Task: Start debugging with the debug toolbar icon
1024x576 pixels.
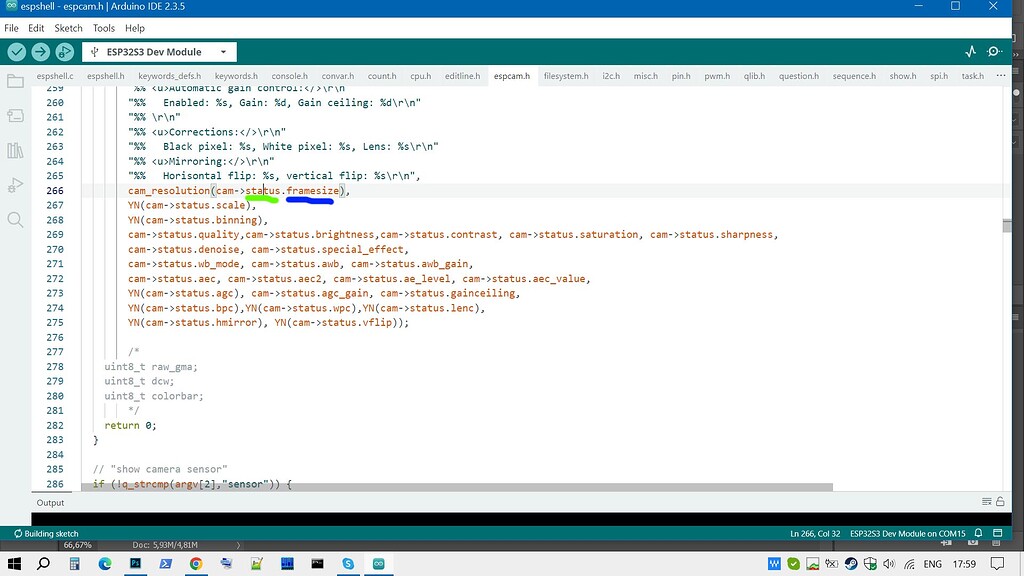Action: coord(66,51)
